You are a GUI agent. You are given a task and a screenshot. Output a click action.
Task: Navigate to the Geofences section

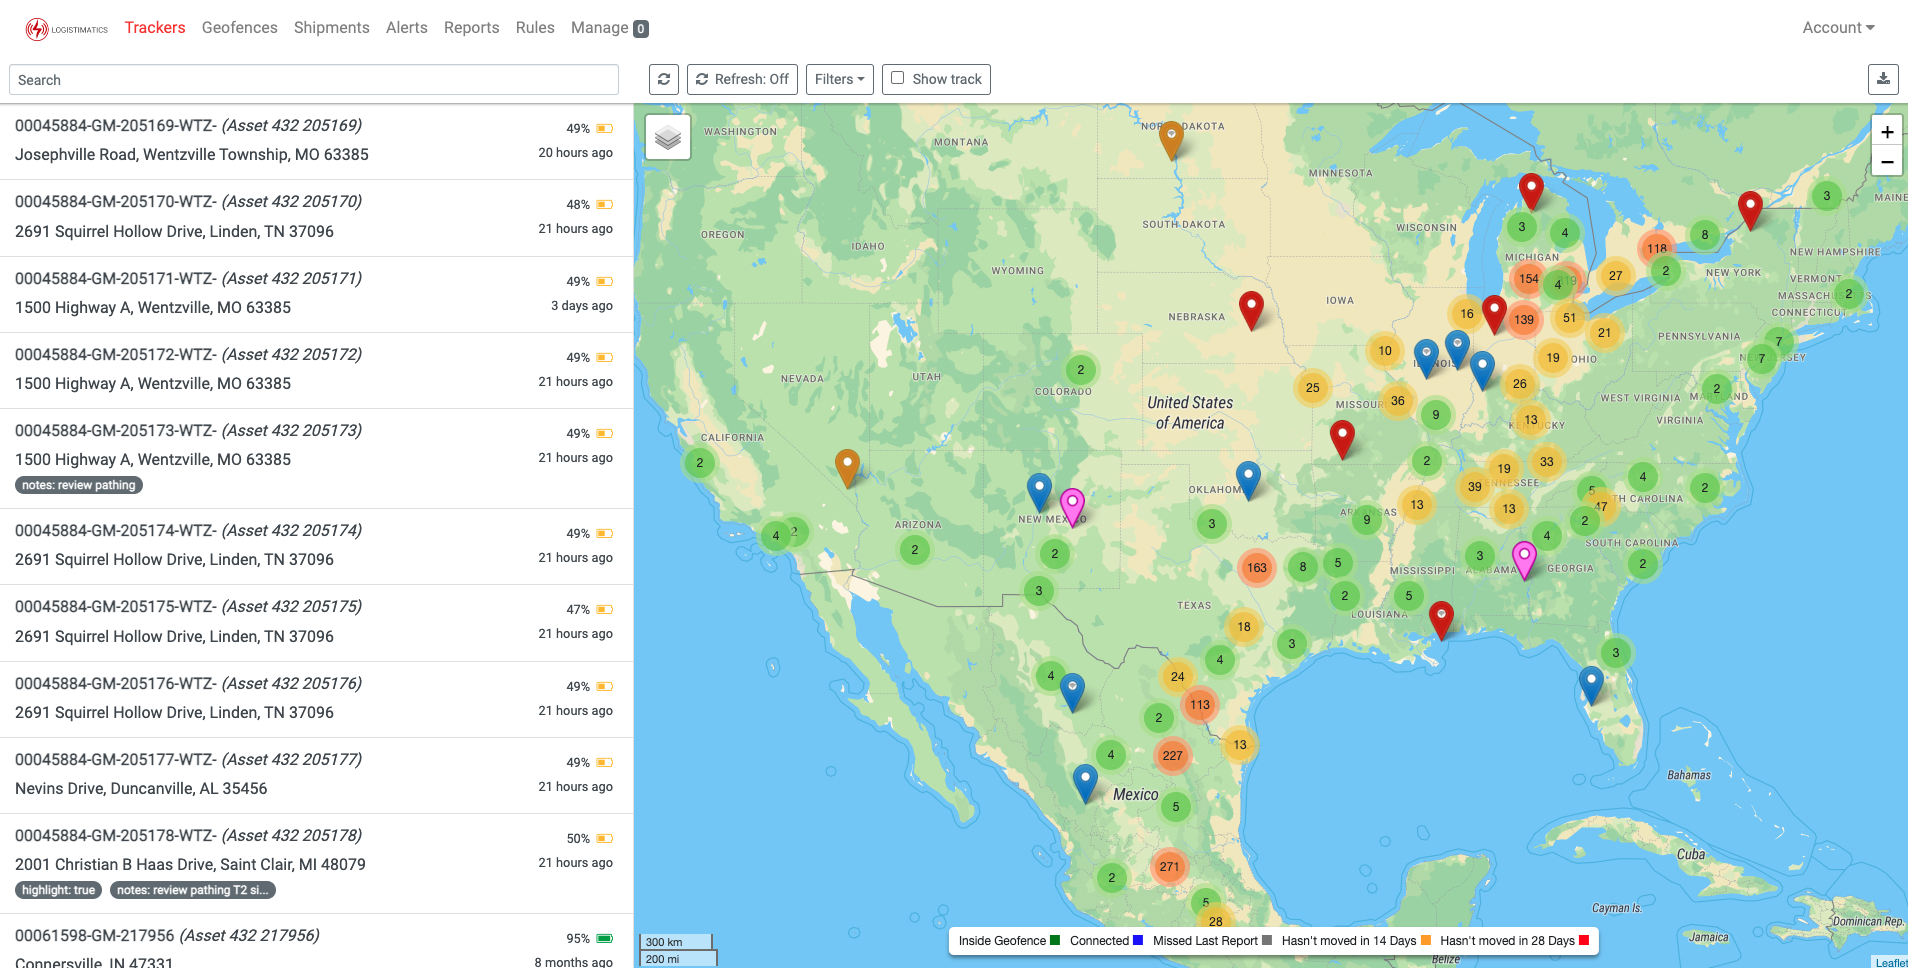[x=239, y=27]
